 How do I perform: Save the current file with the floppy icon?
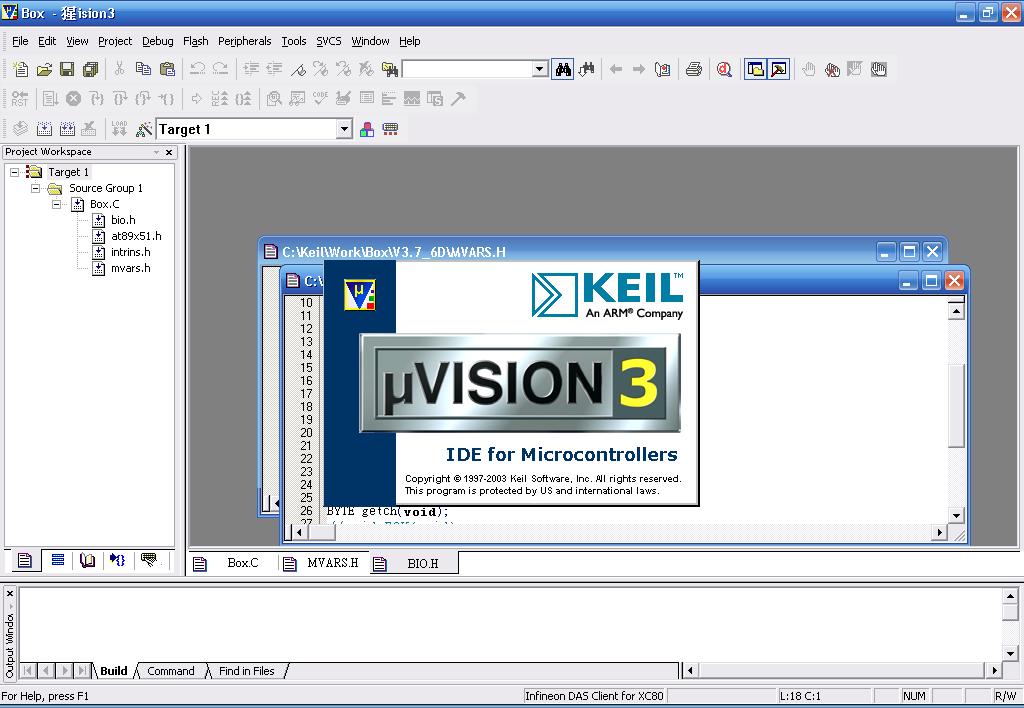pos(67,69)
